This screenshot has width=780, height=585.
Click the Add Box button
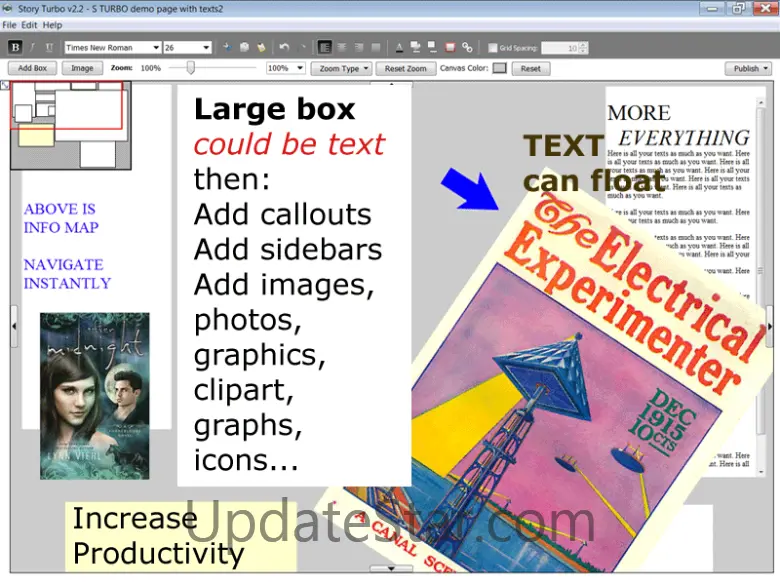tap(32, 68)
